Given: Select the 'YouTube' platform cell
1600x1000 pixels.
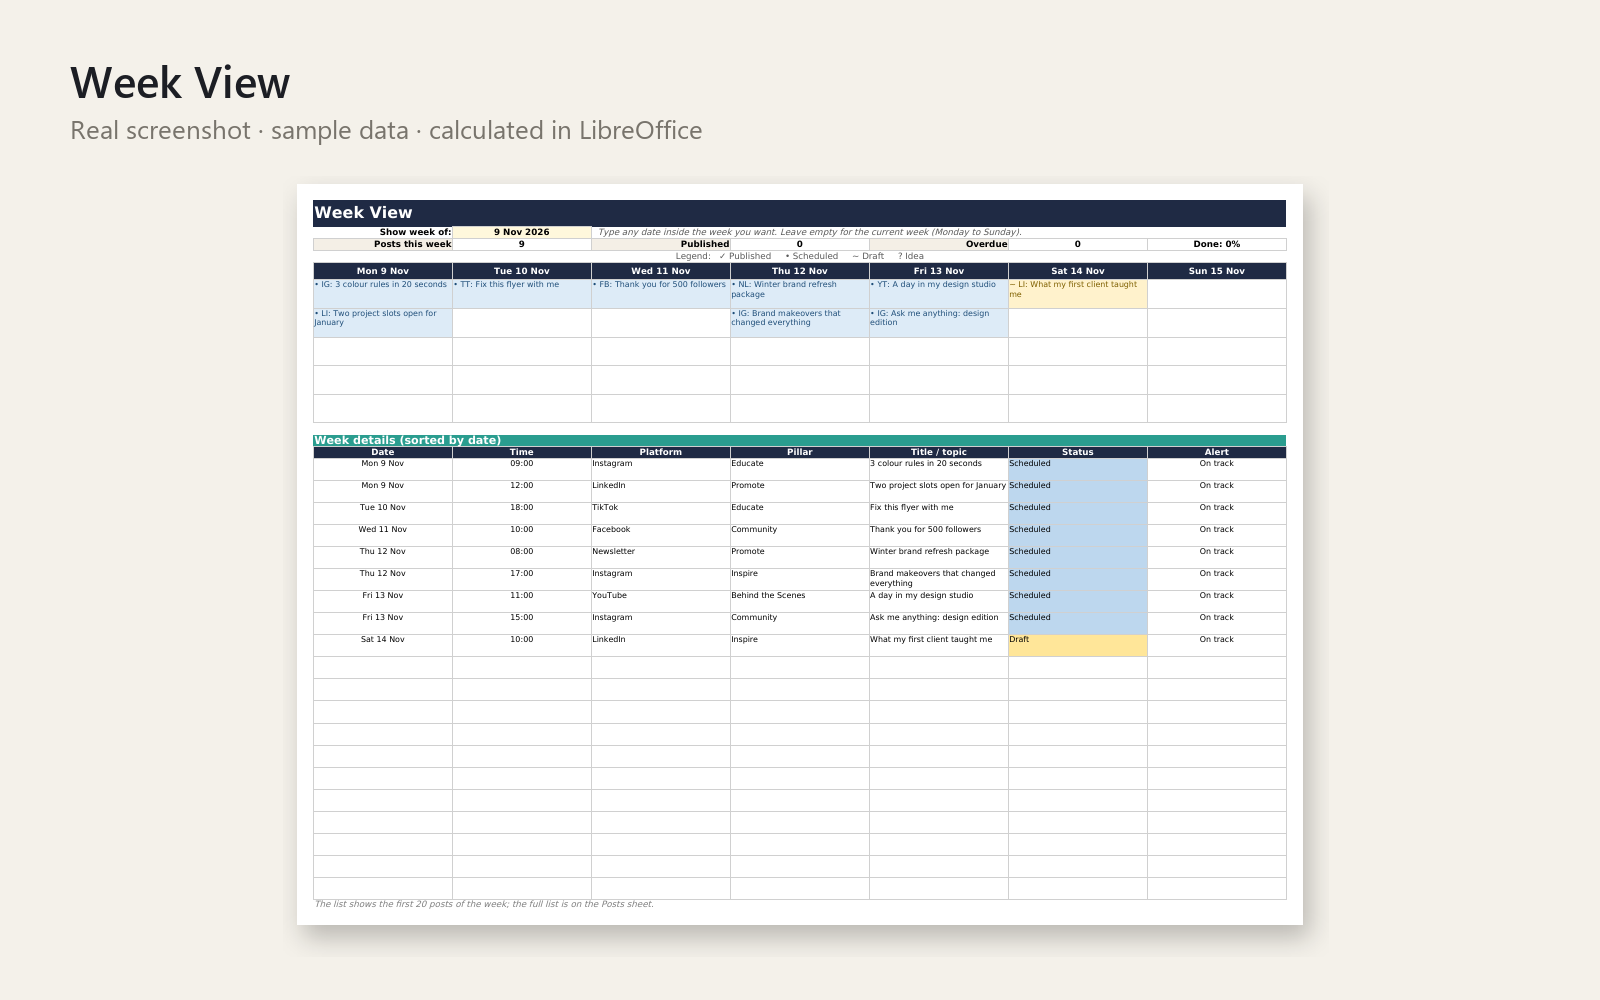Looking at the screenshot, I should pos(661,601).
